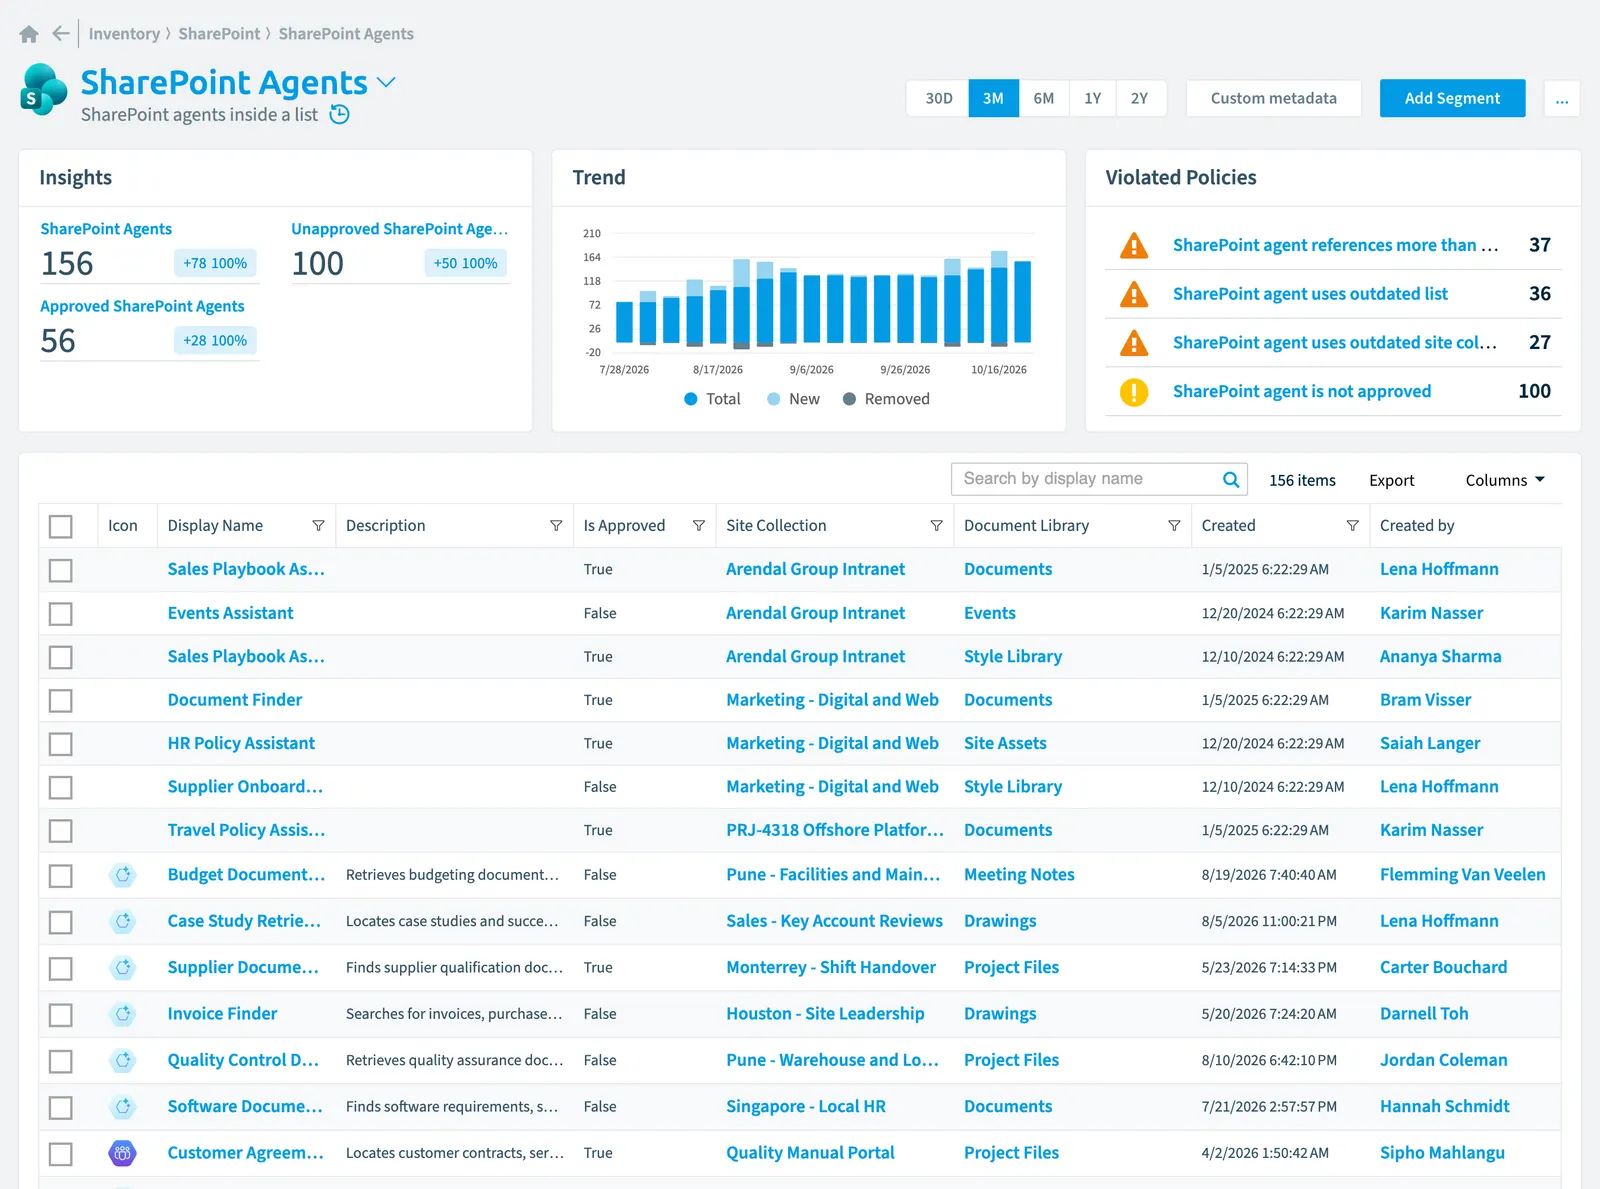Toggle the Total legend swatch
The image size is (1600, 1189).
690,399
